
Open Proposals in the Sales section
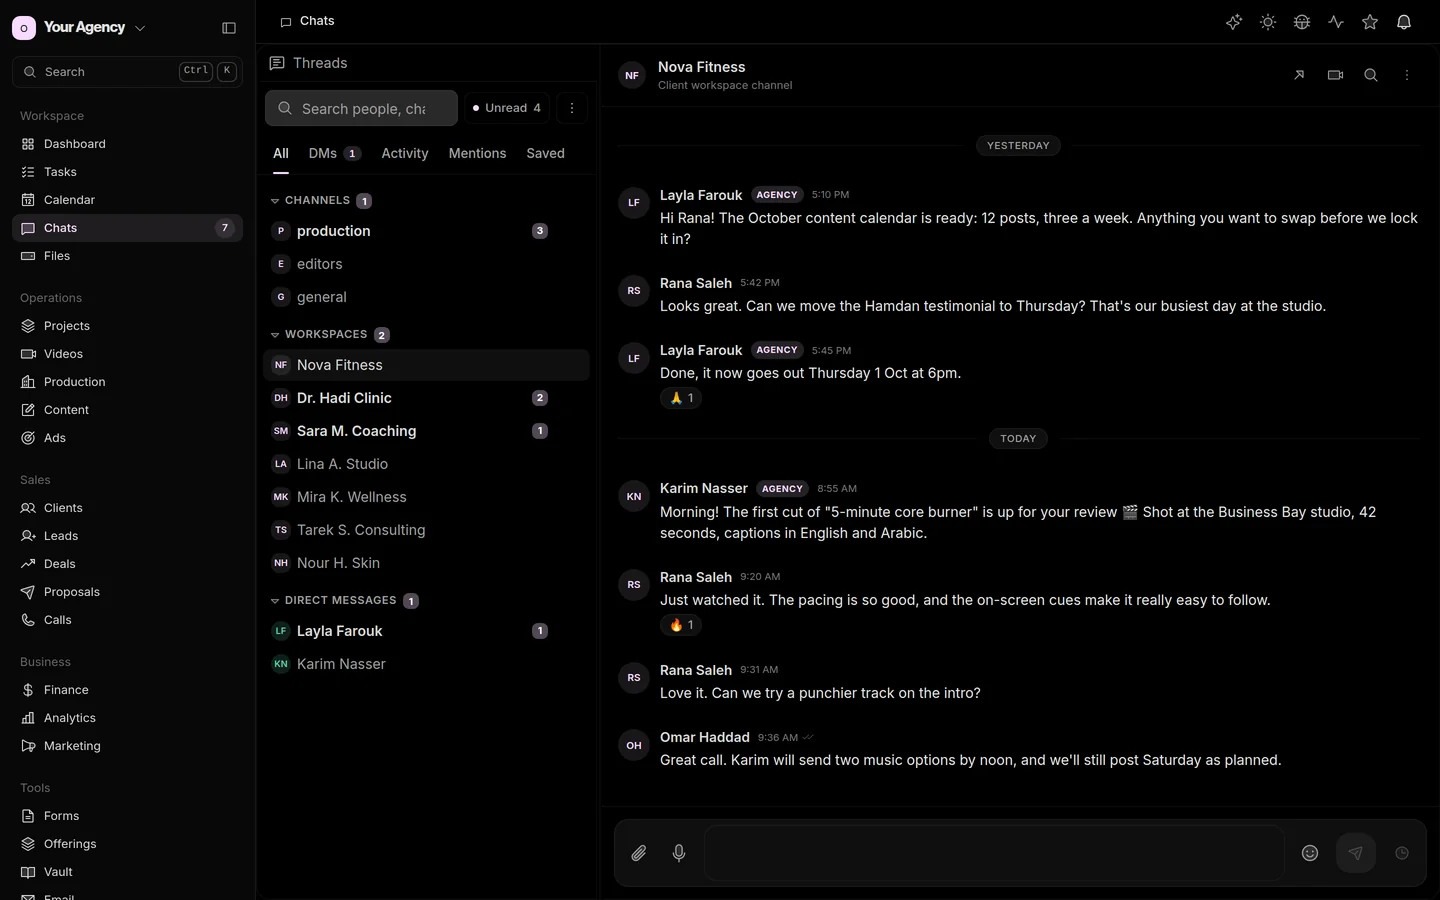tap(127, 592)
